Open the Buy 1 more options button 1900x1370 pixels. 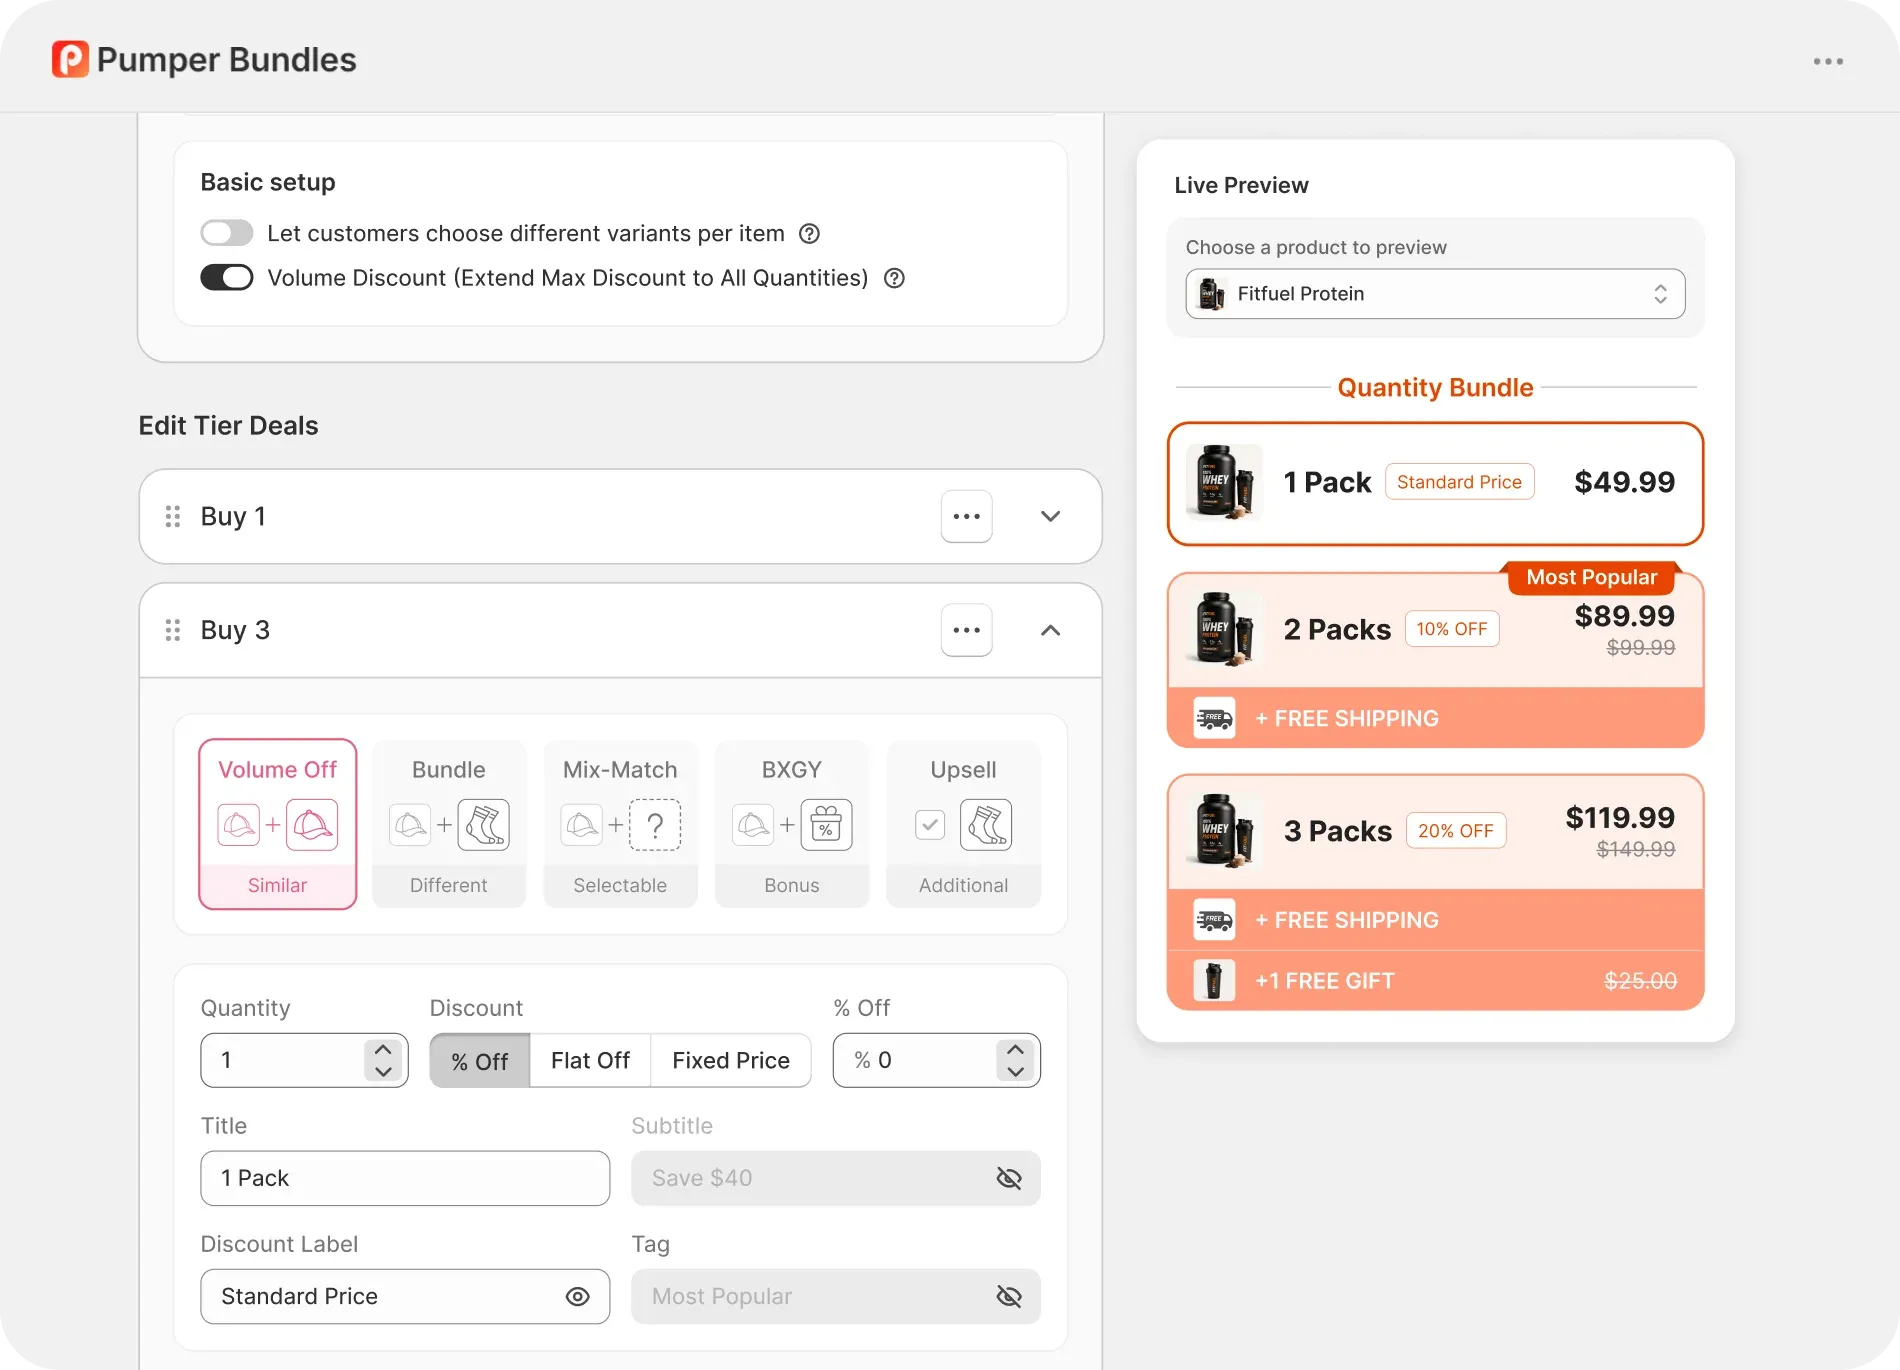(967, 516)
